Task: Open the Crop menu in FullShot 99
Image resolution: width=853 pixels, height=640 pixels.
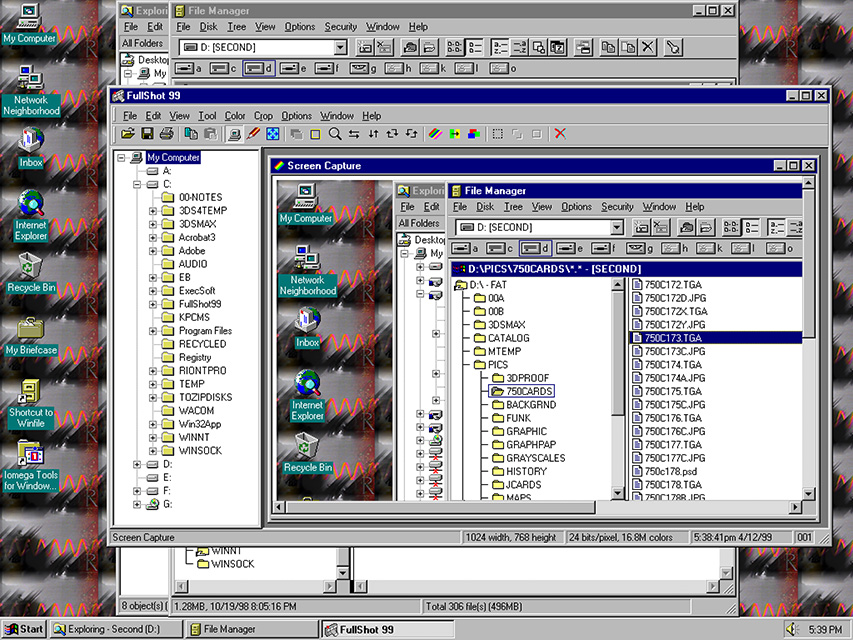Action: 263,116
